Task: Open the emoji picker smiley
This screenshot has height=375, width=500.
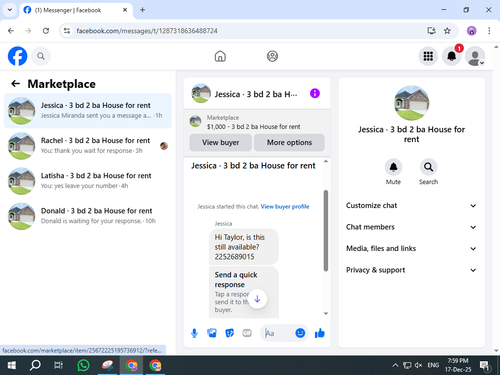Action: click(x=300, y=333)
